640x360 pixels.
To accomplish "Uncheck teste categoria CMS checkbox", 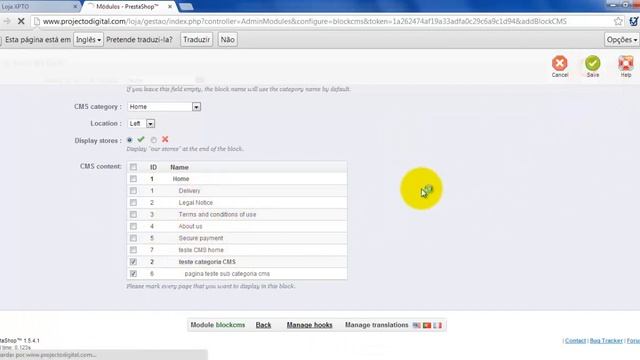I will (133, 262).
